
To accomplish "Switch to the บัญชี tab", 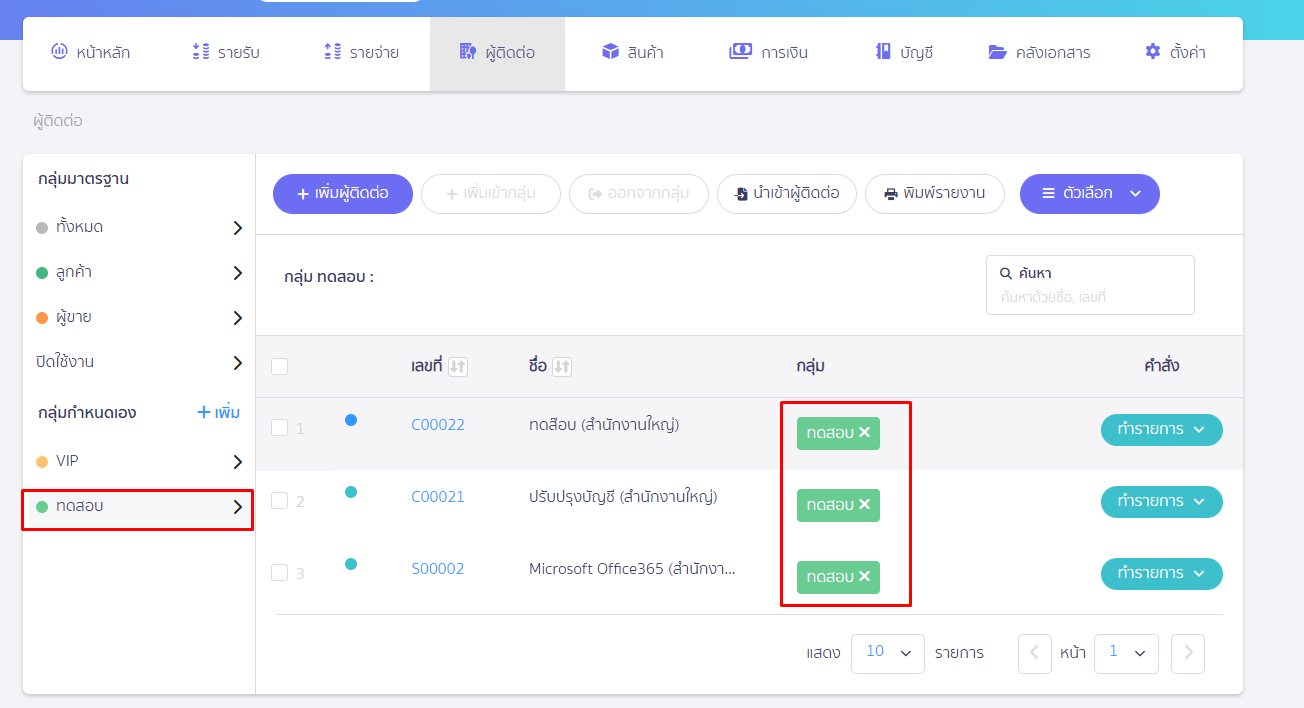I will [903, 53].
